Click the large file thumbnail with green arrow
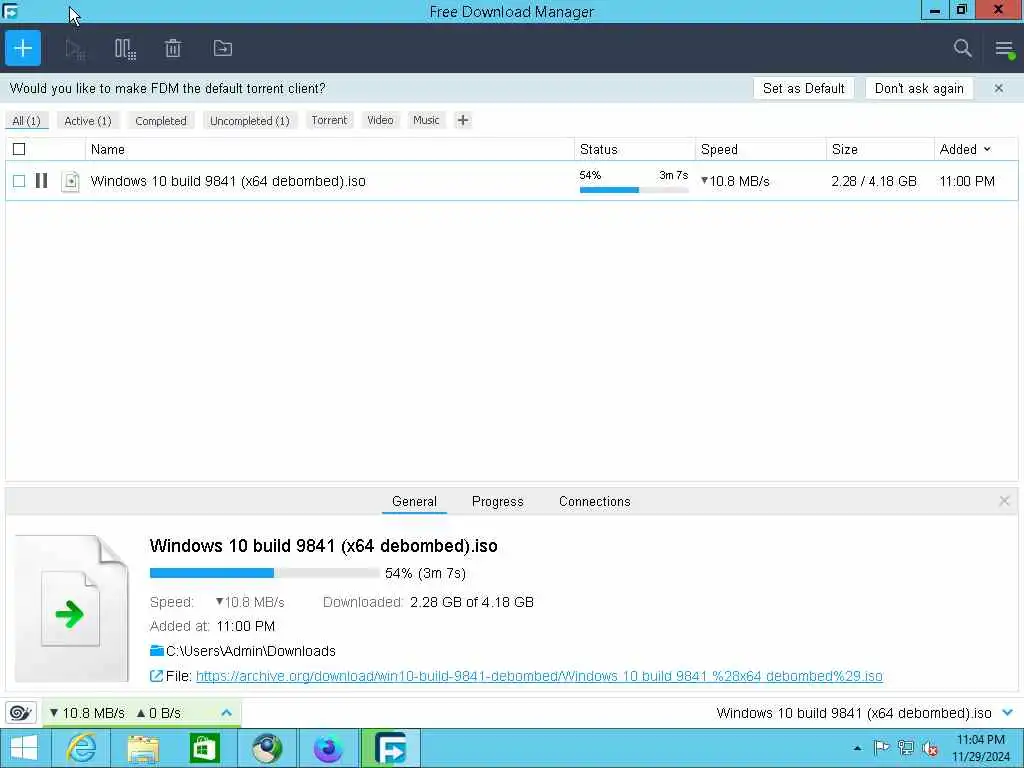Screen dimensions: 1024x768 [x=71, y=609]
